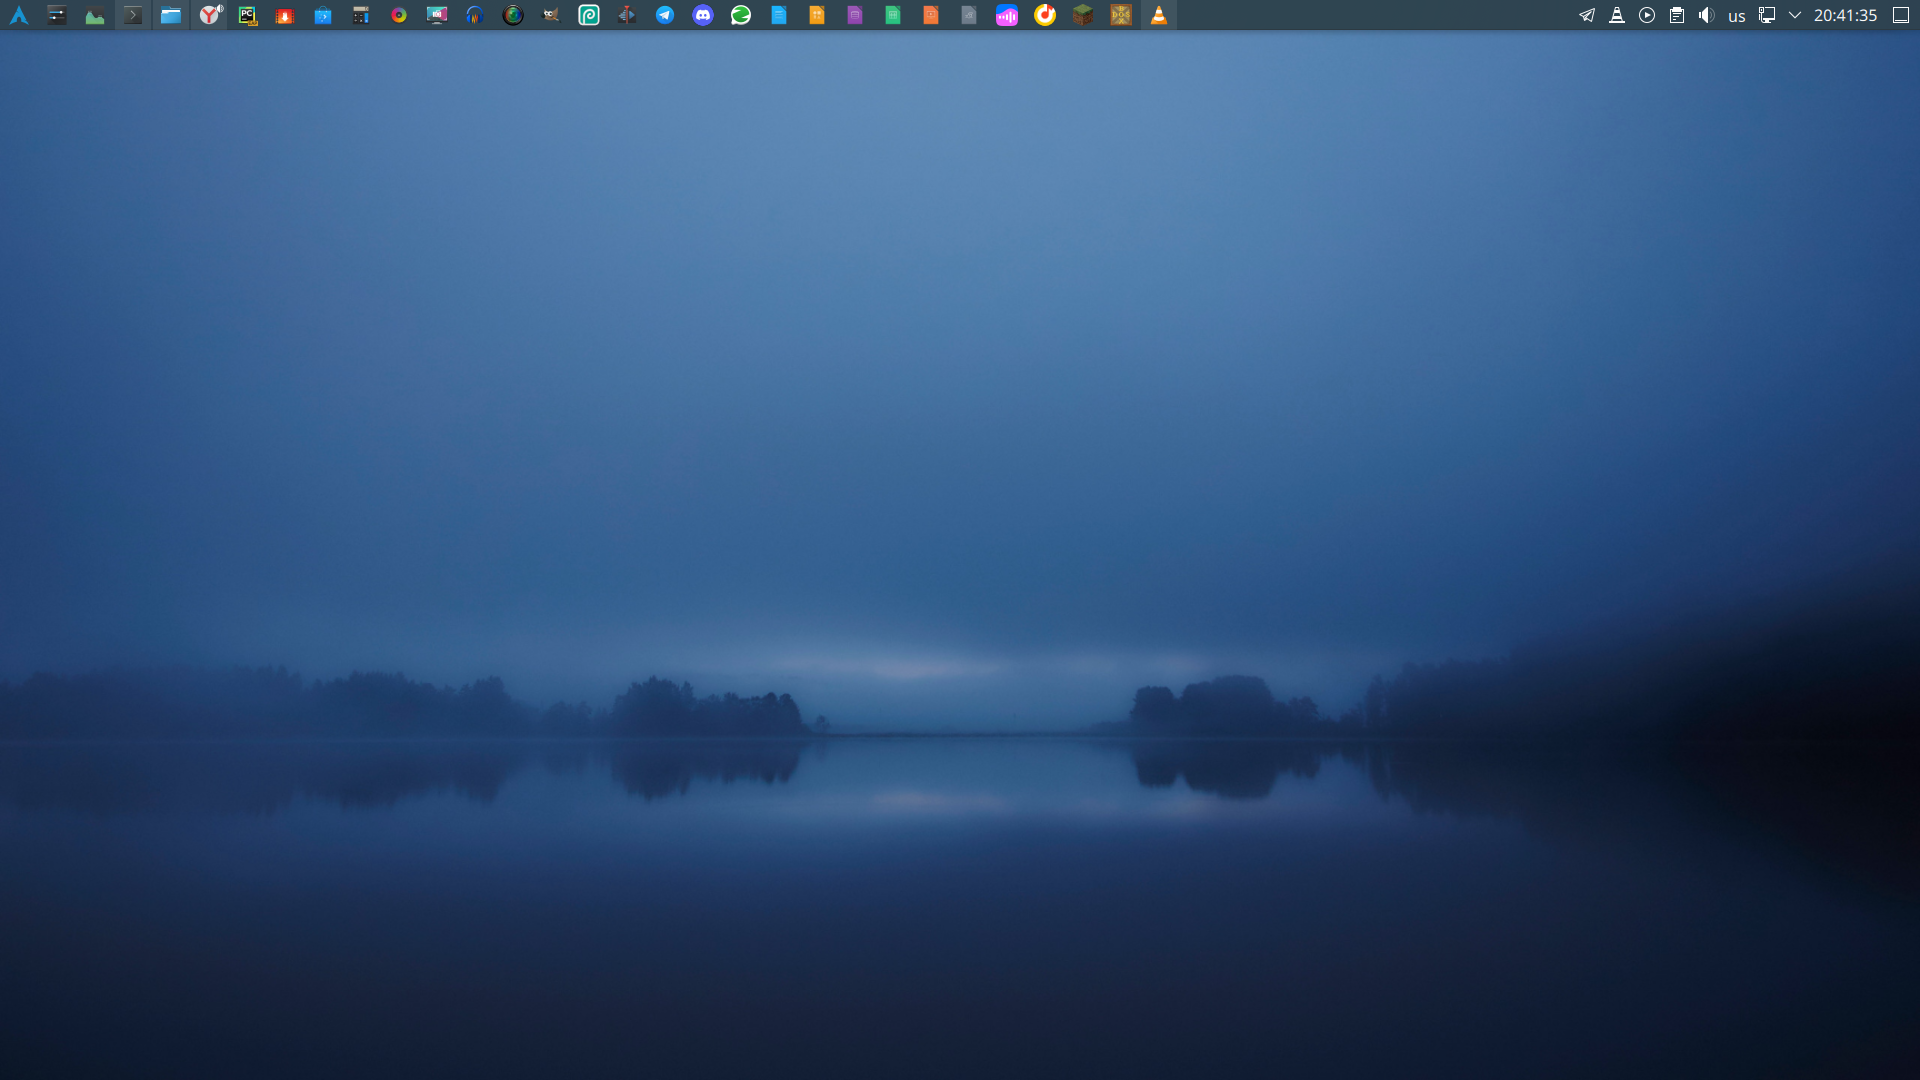Open the media player tray control
This screenshot has width=1920, height=1080.
(1647, 15)
